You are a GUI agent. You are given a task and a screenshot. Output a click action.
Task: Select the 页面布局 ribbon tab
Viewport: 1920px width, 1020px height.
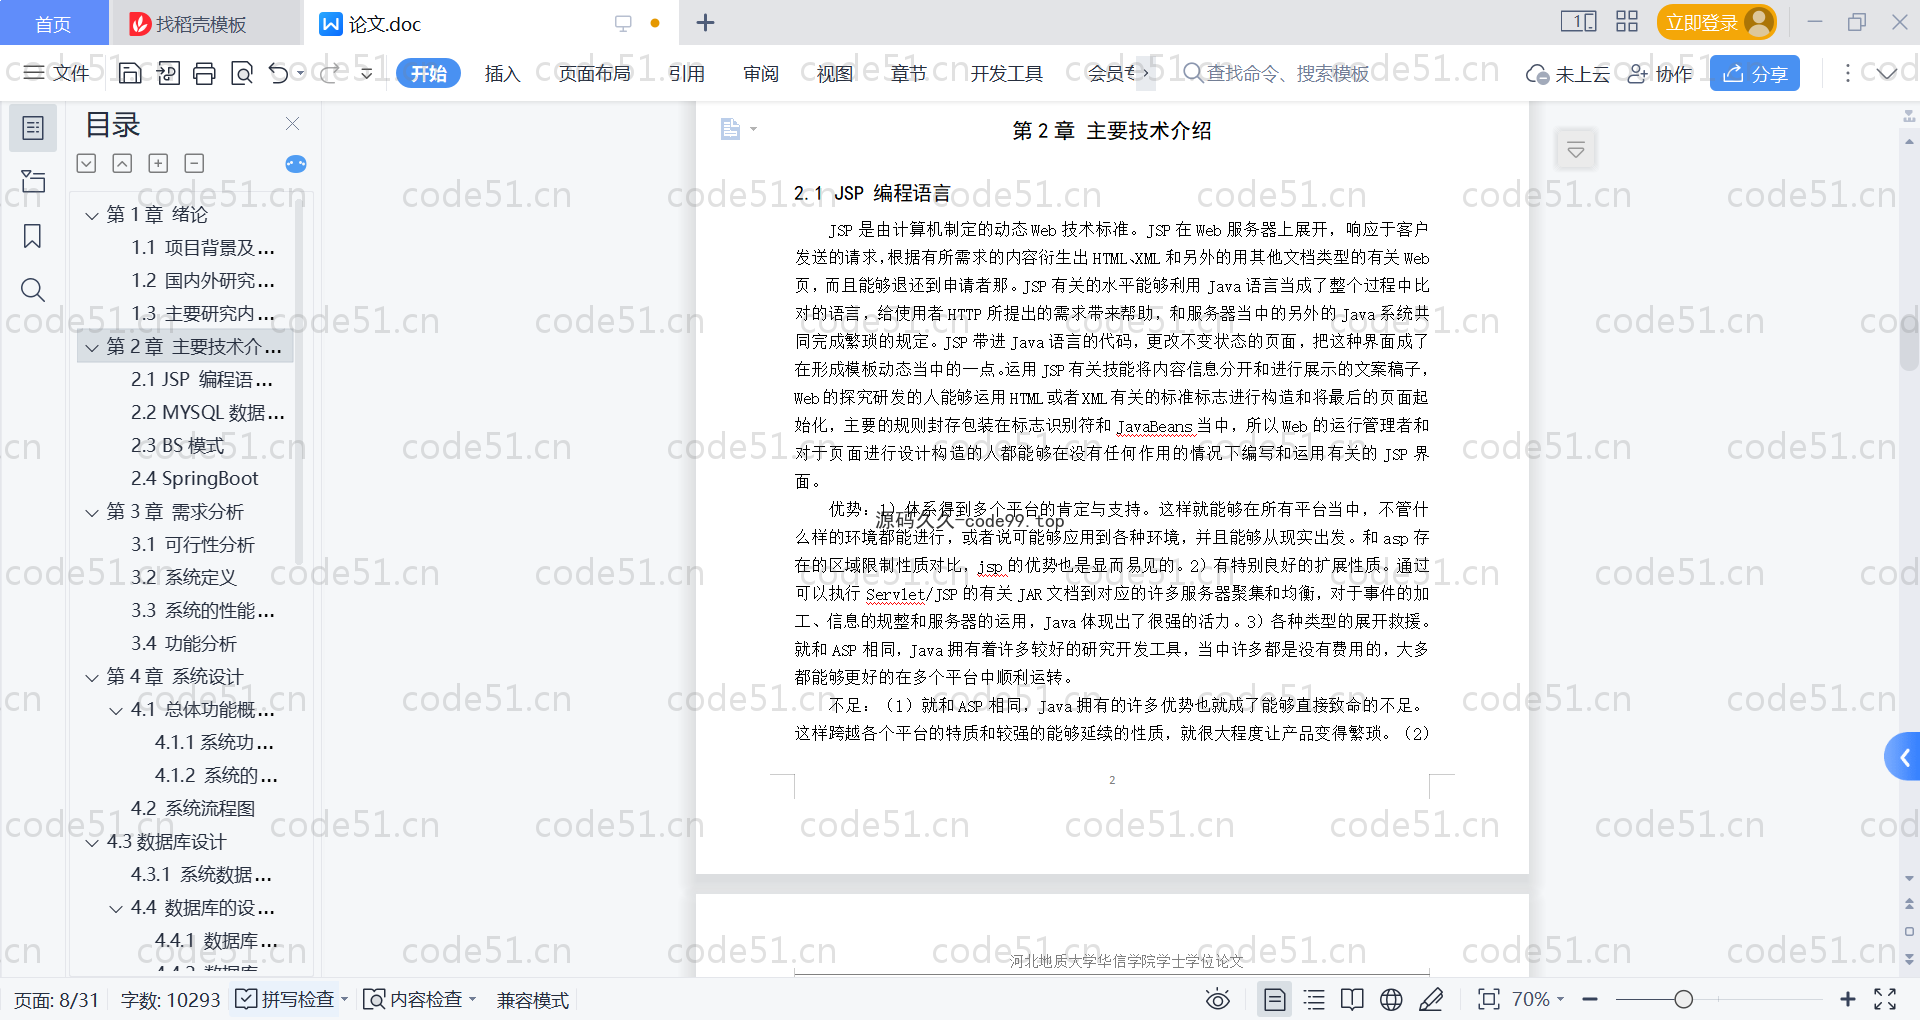pyautogui.click(x=594, y=73)
